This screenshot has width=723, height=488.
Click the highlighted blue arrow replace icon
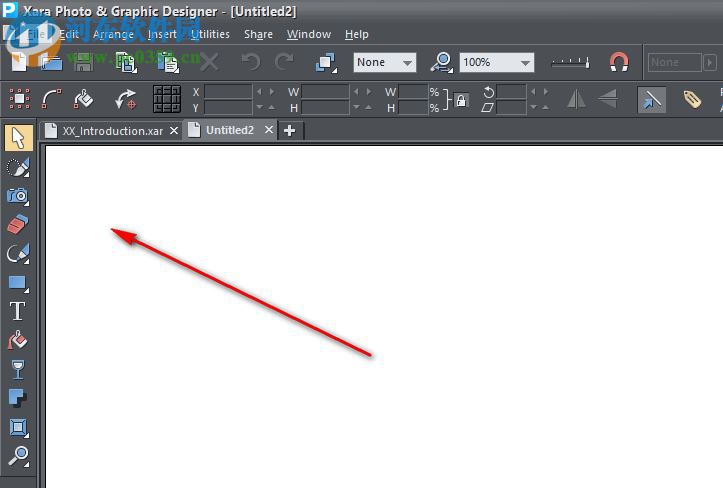pyautogui.click(x=652, y=99)
